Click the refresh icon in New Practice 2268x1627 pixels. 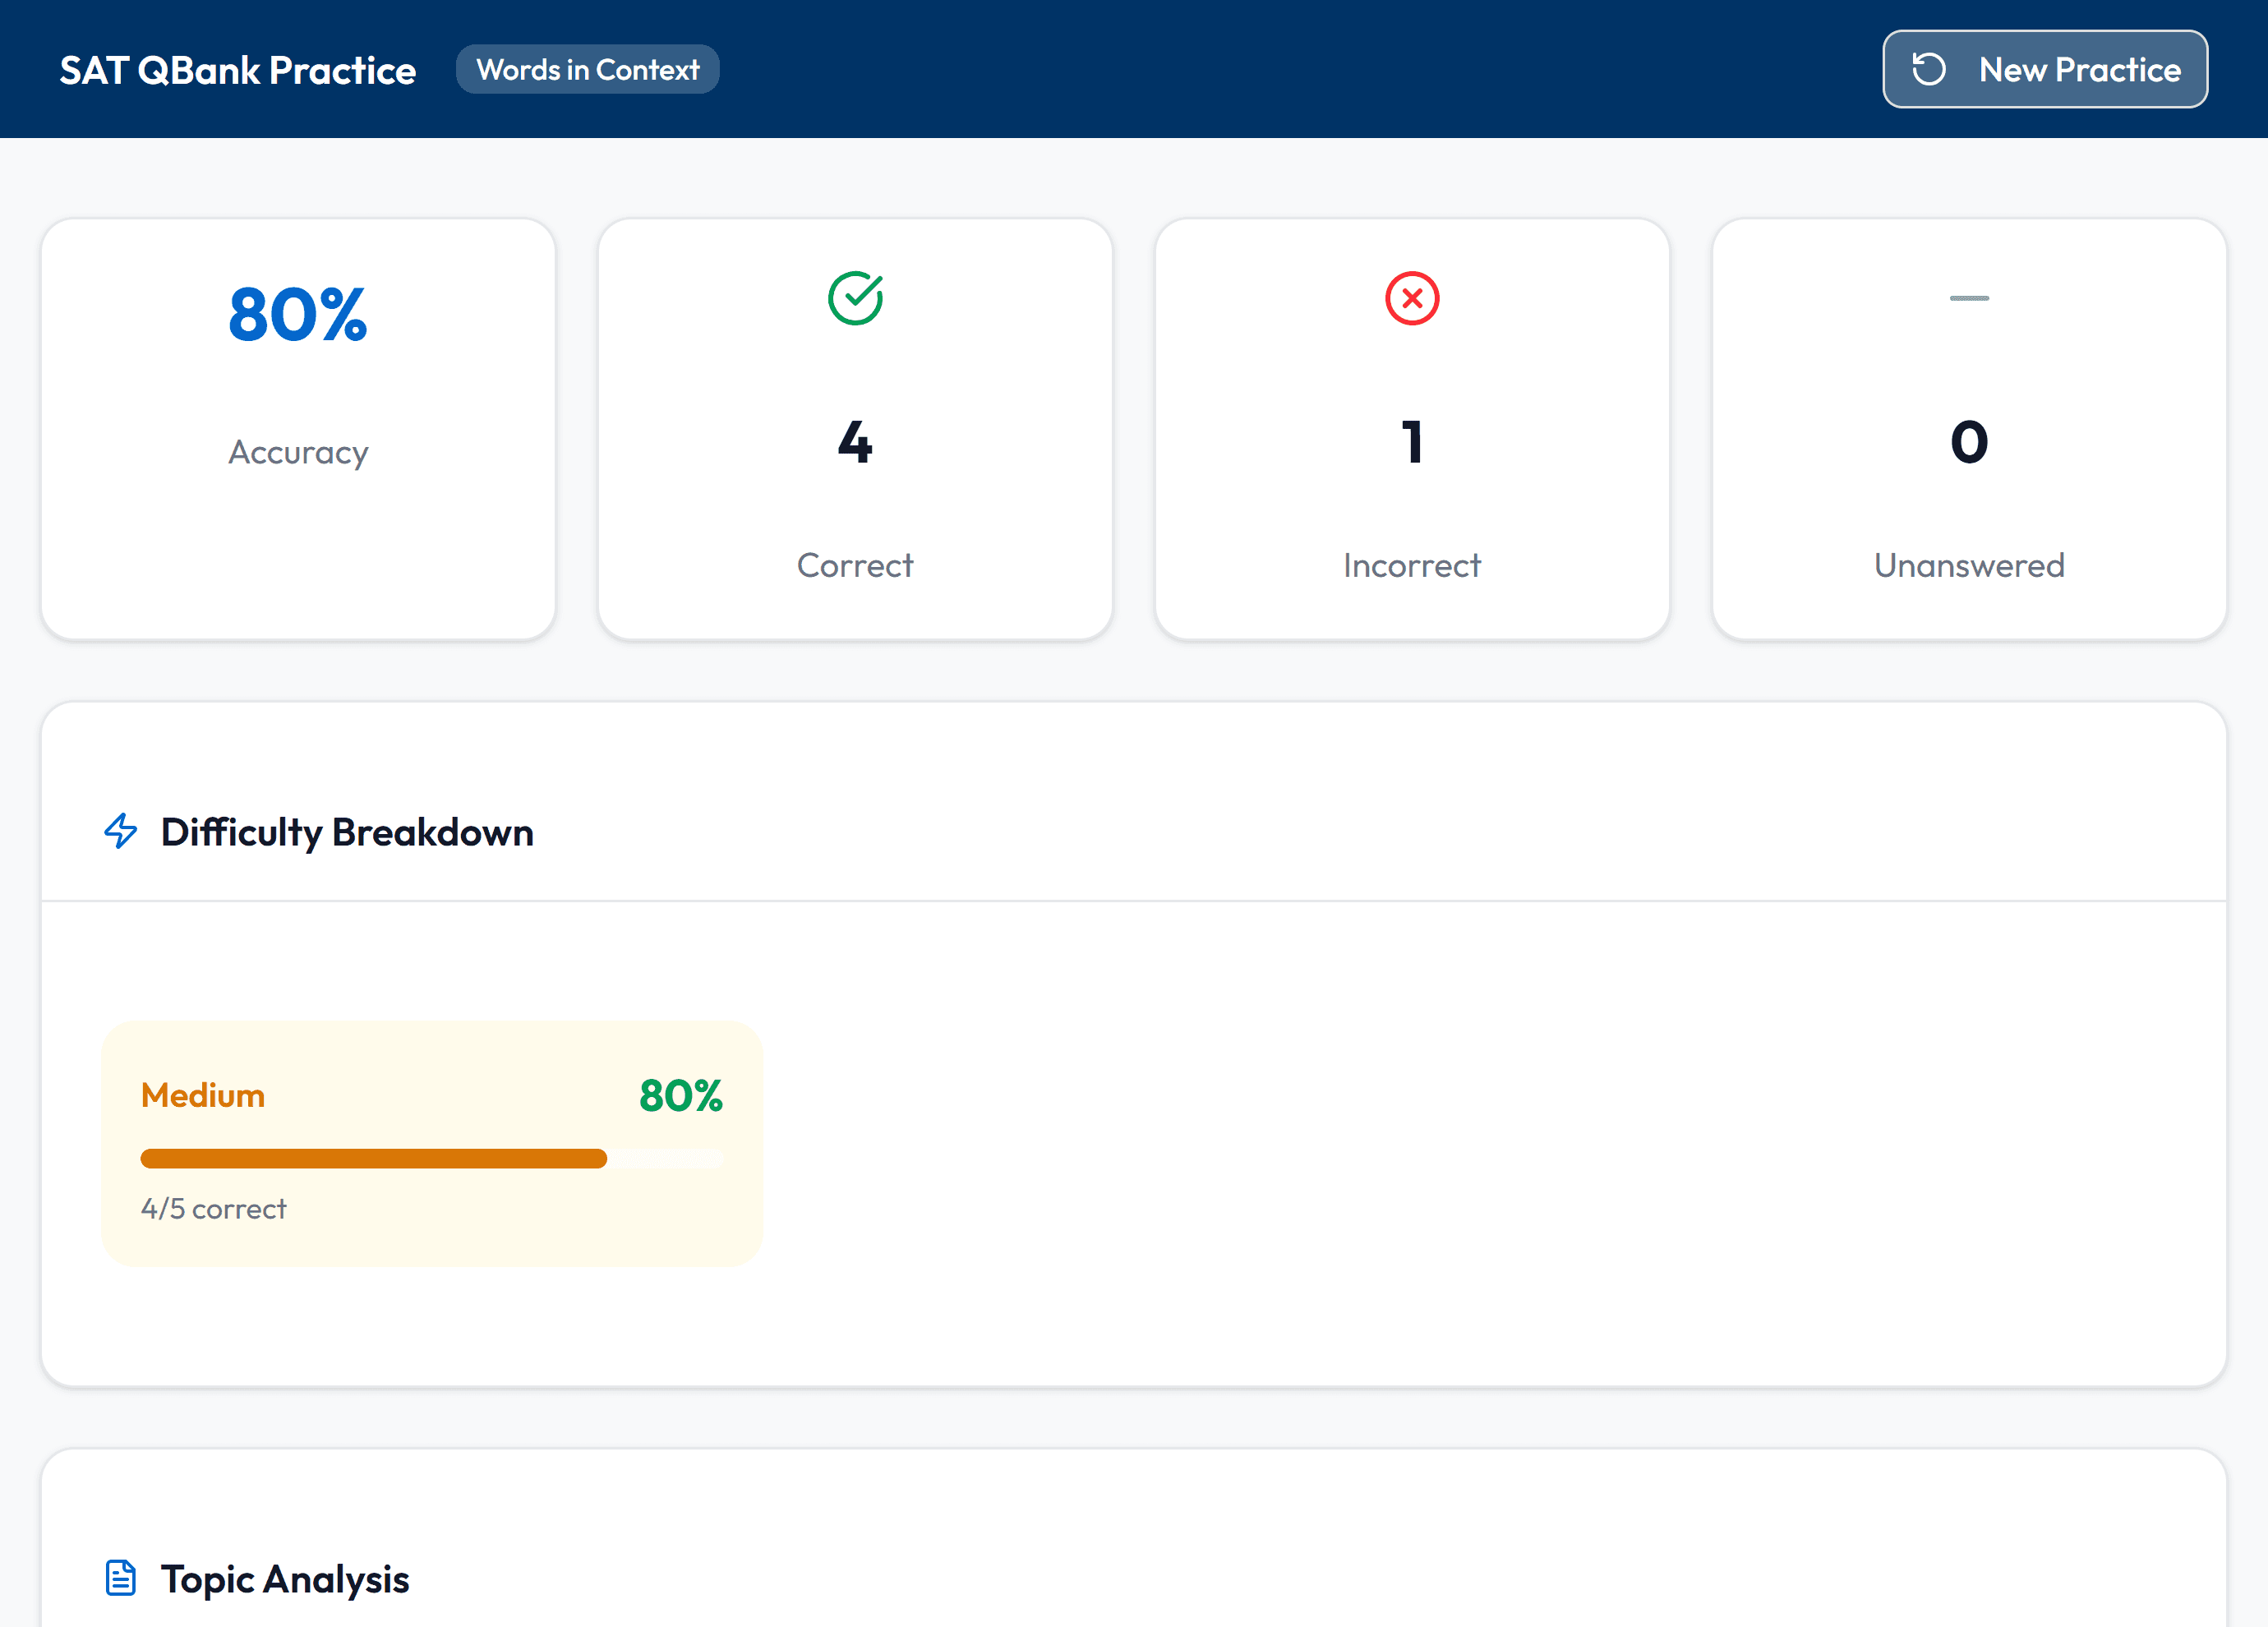[x=1928, y=69]
